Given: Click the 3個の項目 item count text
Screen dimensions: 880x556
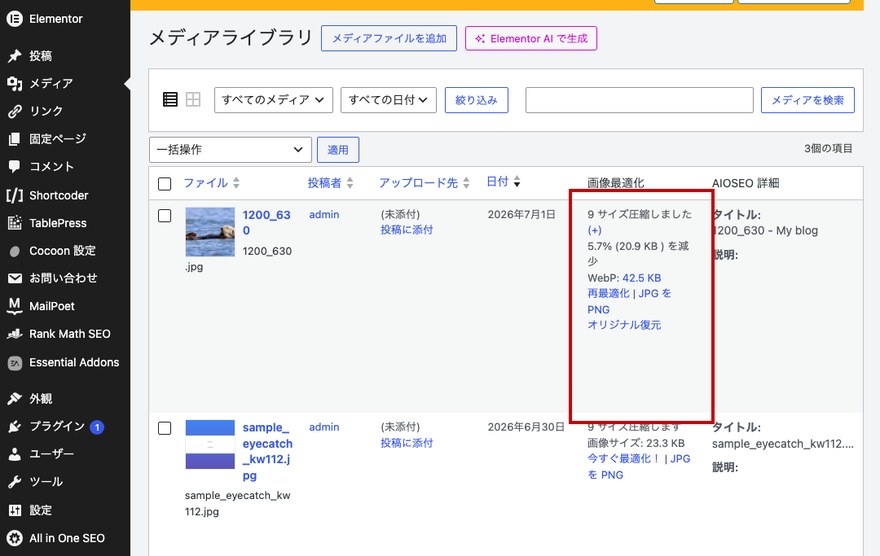Looking at the screenshot, I should pyautogui.click(x=828, y=148).
